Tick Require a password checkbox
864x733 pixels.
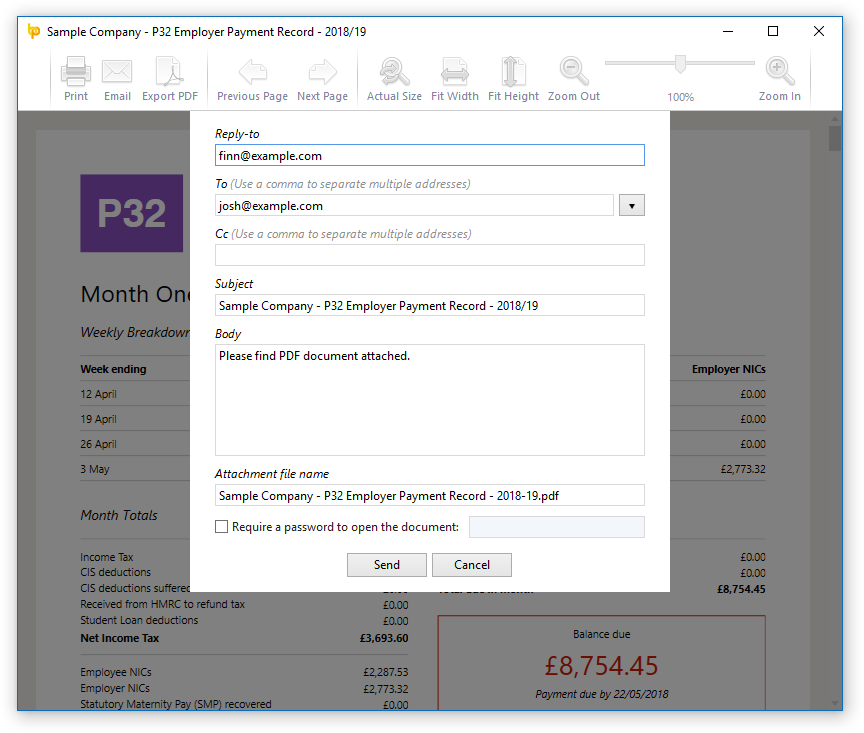tap(222, 527)
